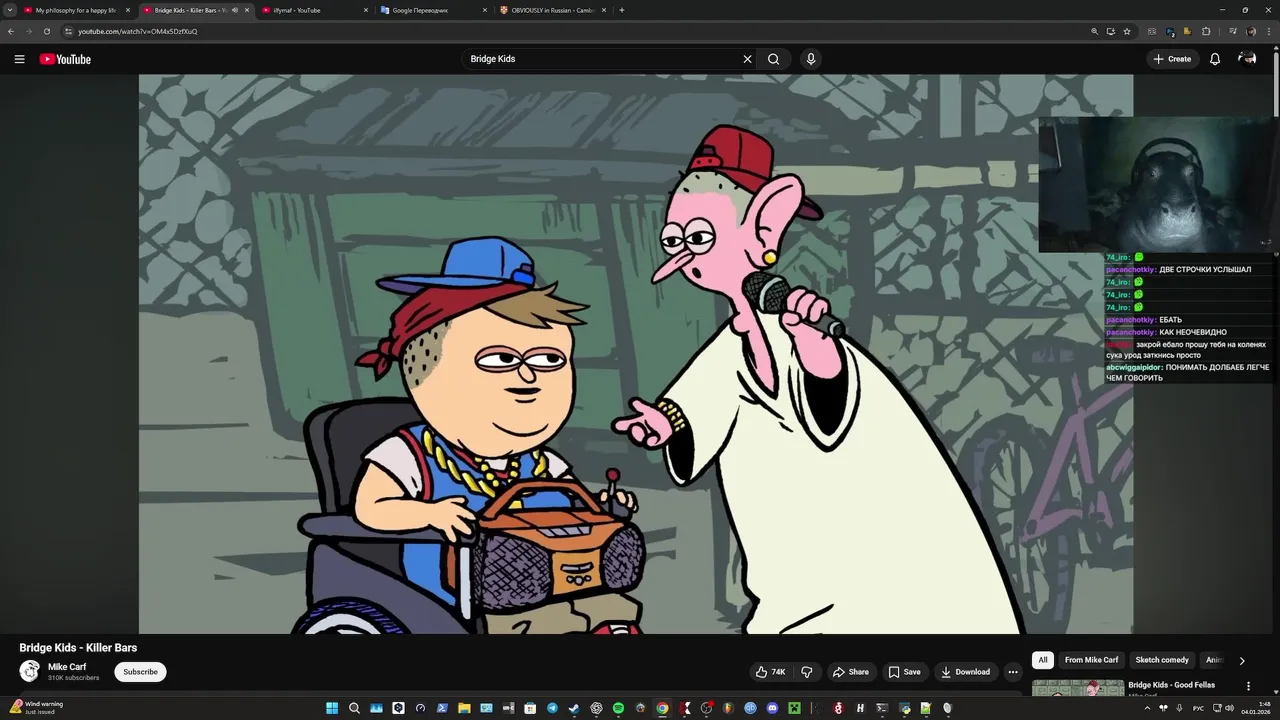Select the From Mike Carf chip
1280x720 pixels.
(1091, 660)
